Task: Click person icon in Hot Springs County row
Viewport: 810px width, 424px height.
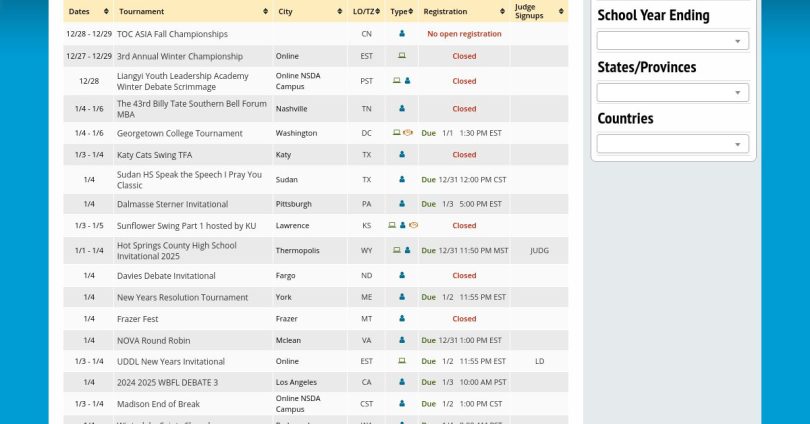Action: coord(407,250)
